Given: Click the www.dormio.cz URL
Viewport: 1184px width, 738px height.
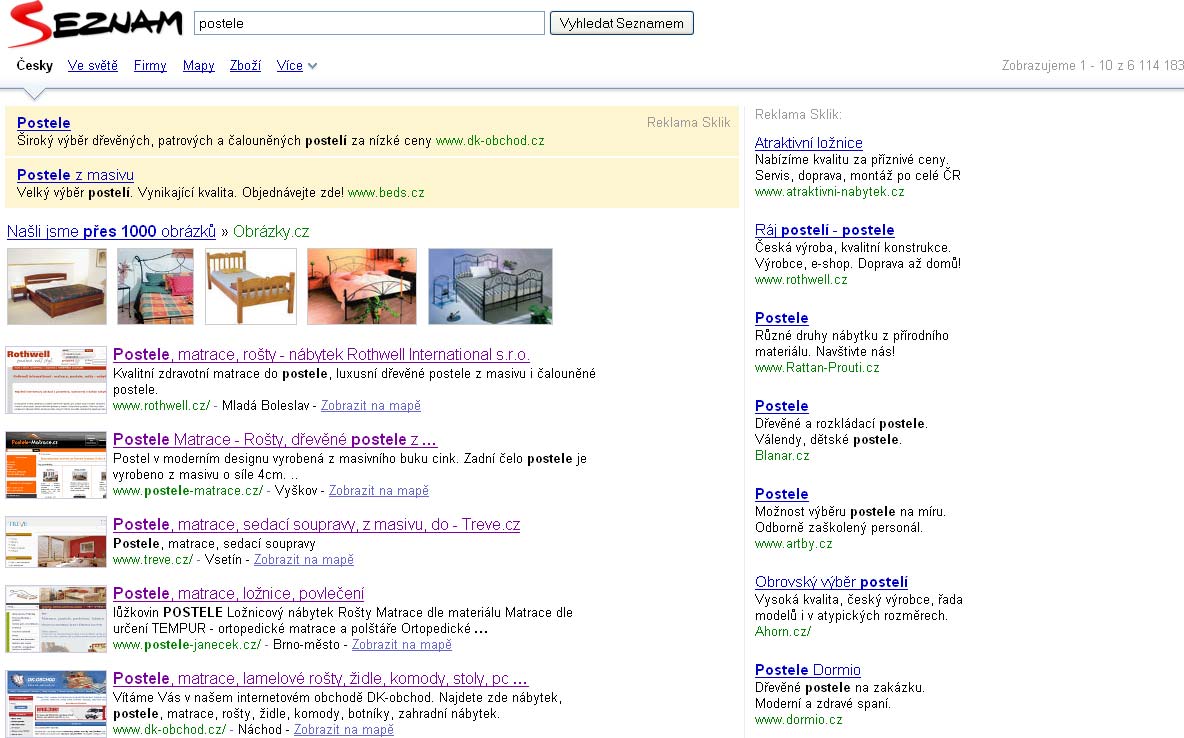Looking at the screenshot, I should tap(799, 720).
